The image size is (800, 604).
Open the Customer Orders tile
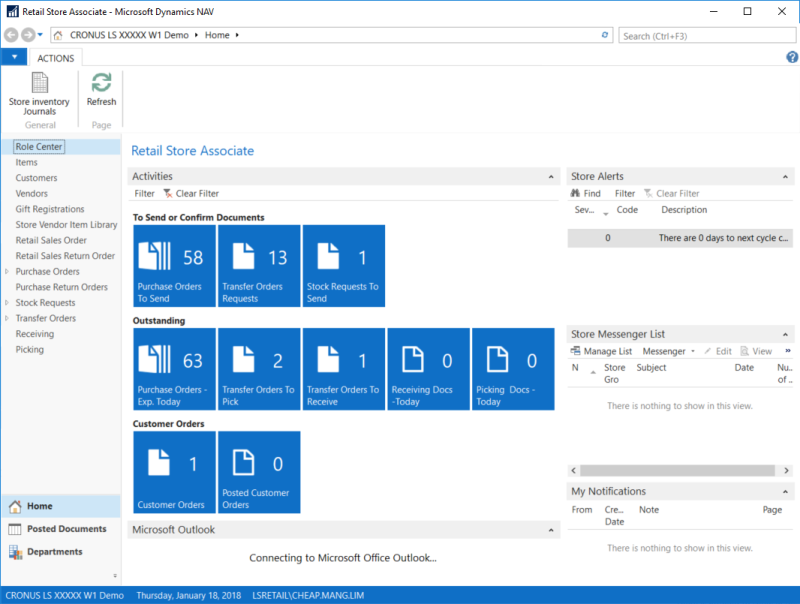[174, 472]
